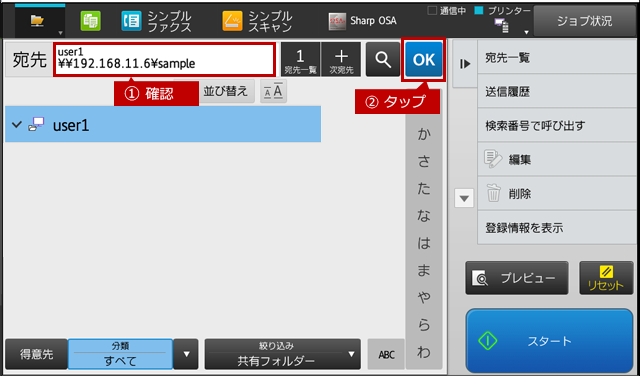640x376 pixels.
Task: Tap the shared folder icon beside user1
Action: pos(36,124)
